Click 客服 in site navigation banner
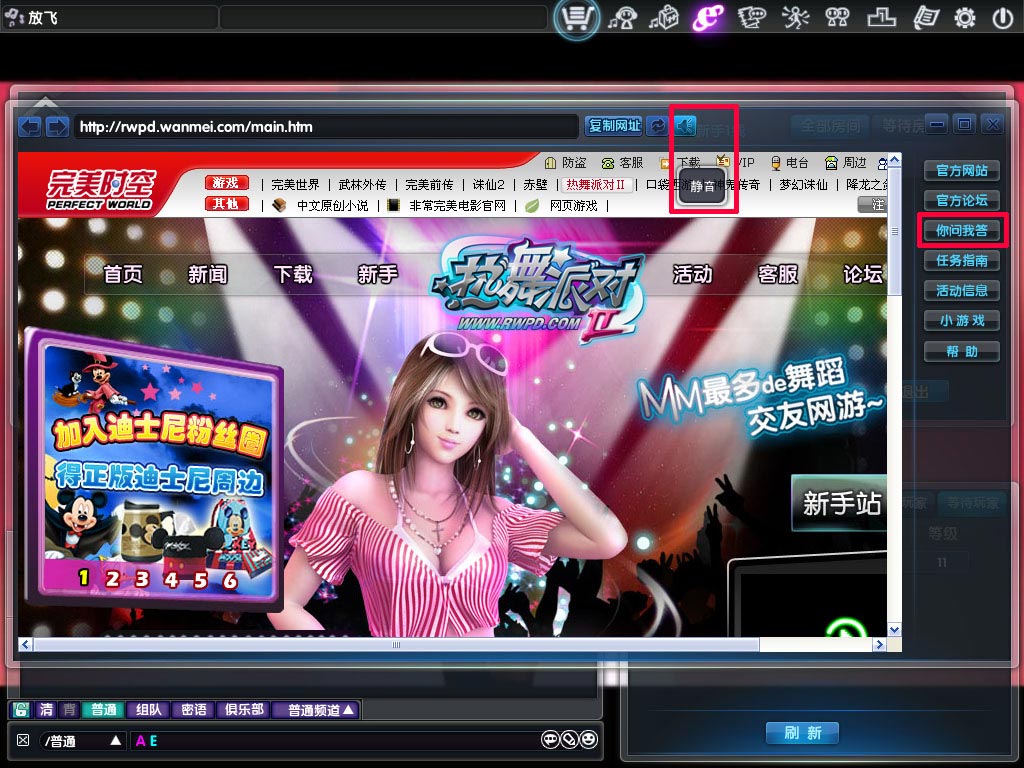This screenshot has width=1024, height=768. [x=778, y=274]
